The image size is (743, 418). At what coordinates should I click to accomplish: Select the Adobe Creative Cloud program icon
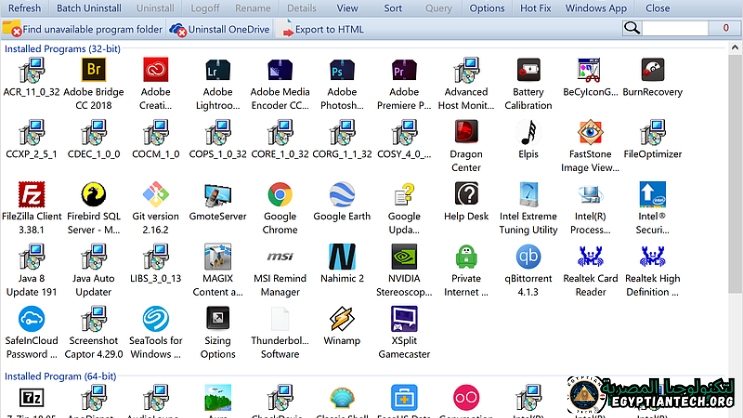[x=155, y=70]
